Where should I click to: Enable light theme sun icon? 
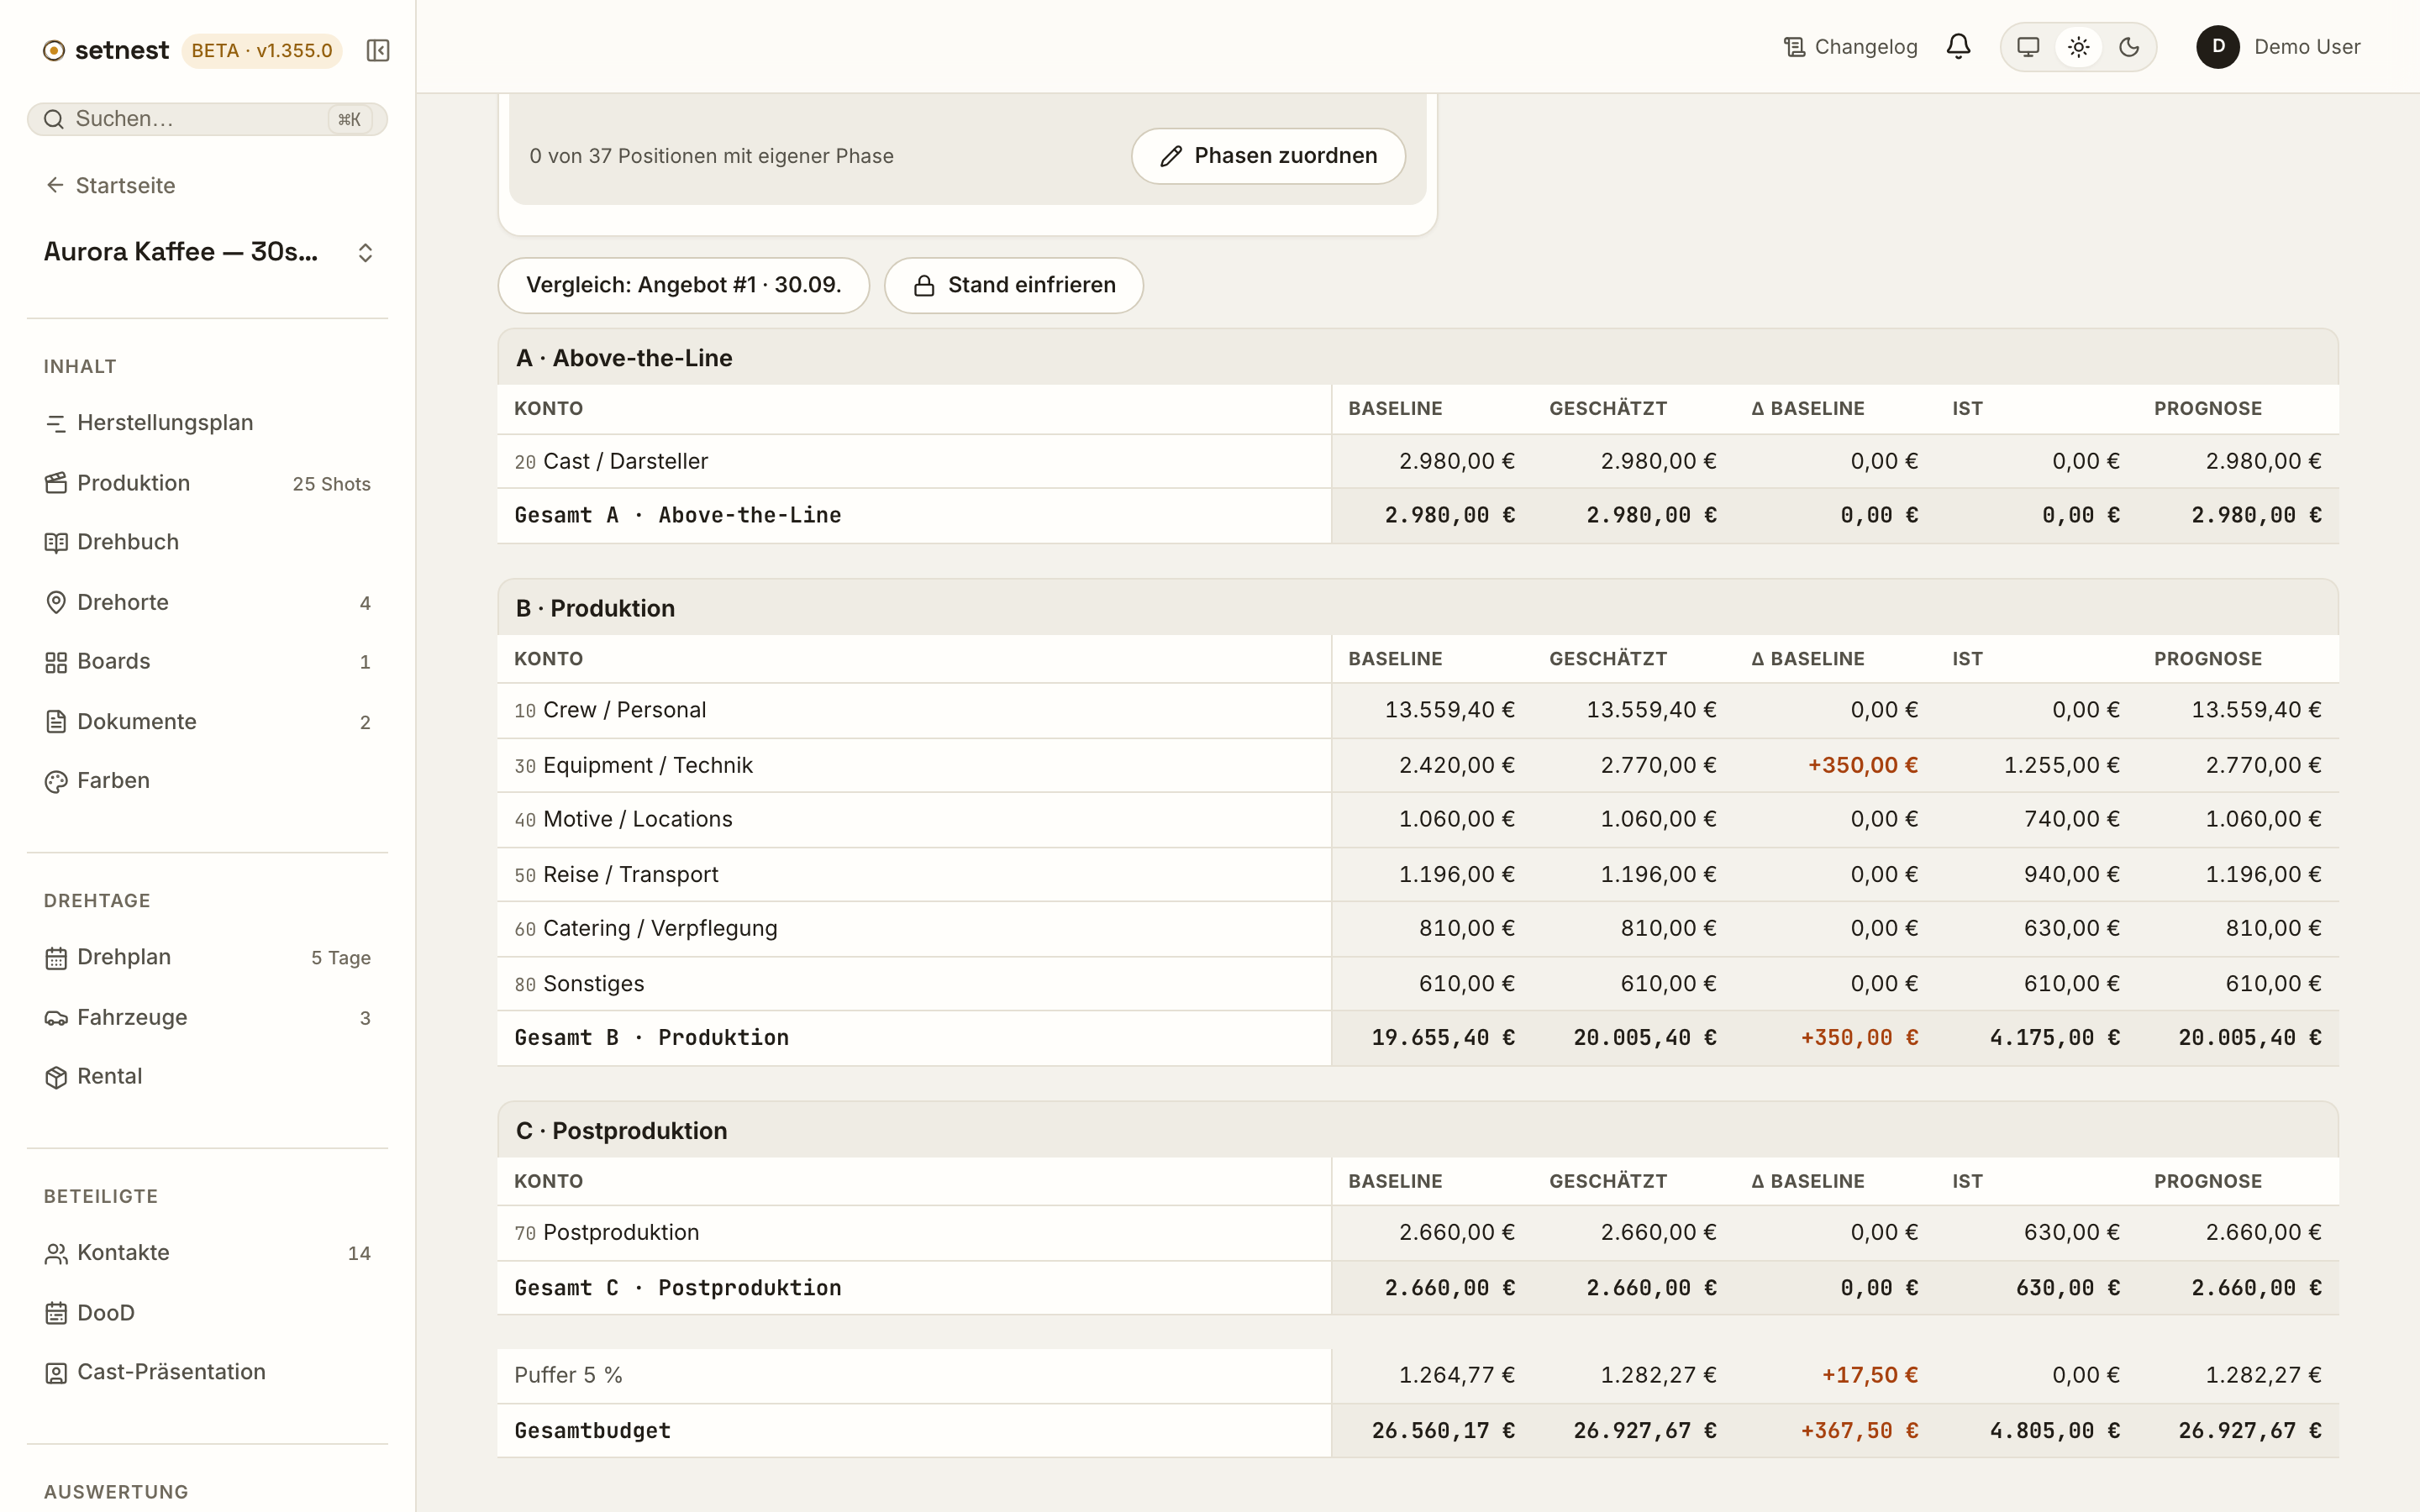[2078, 47]
